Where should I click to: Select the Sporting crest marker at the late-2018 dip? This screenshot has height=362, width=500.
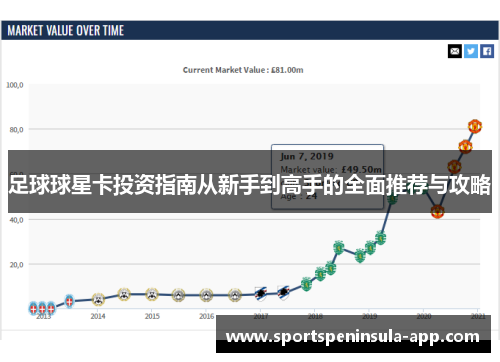(x=360, y=256)
